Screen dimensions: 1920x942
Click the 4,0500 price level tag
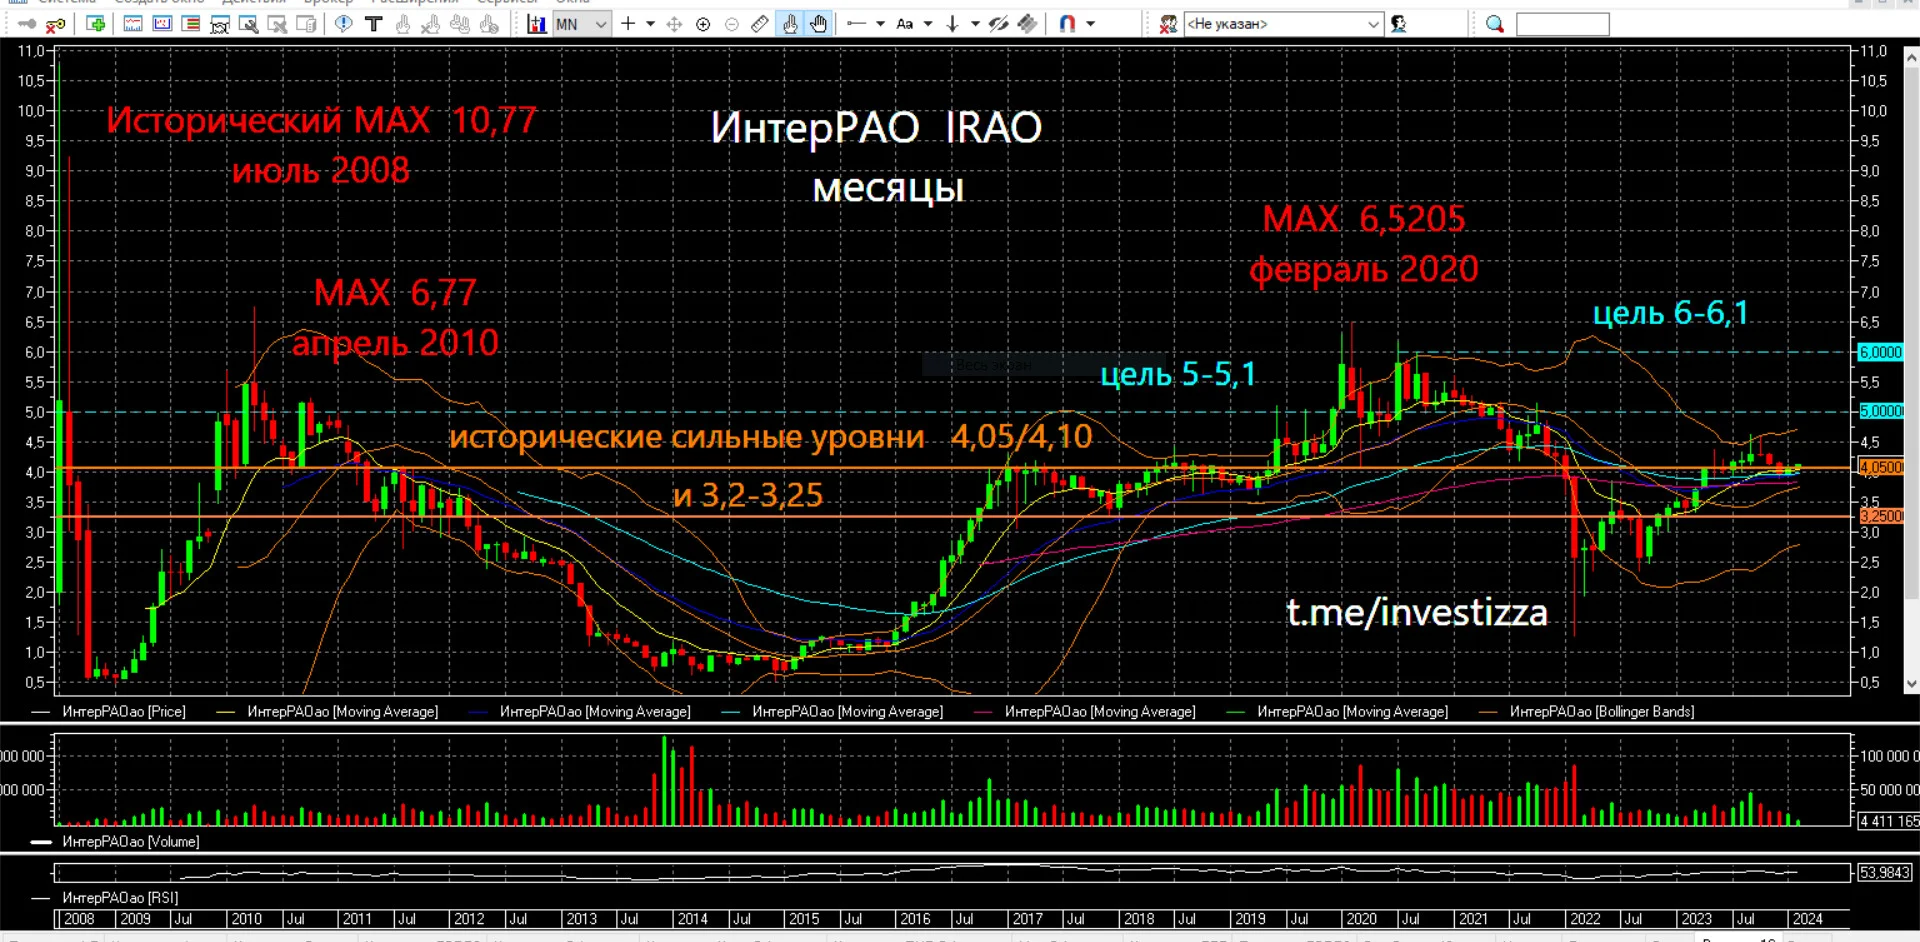(1880, 467)
